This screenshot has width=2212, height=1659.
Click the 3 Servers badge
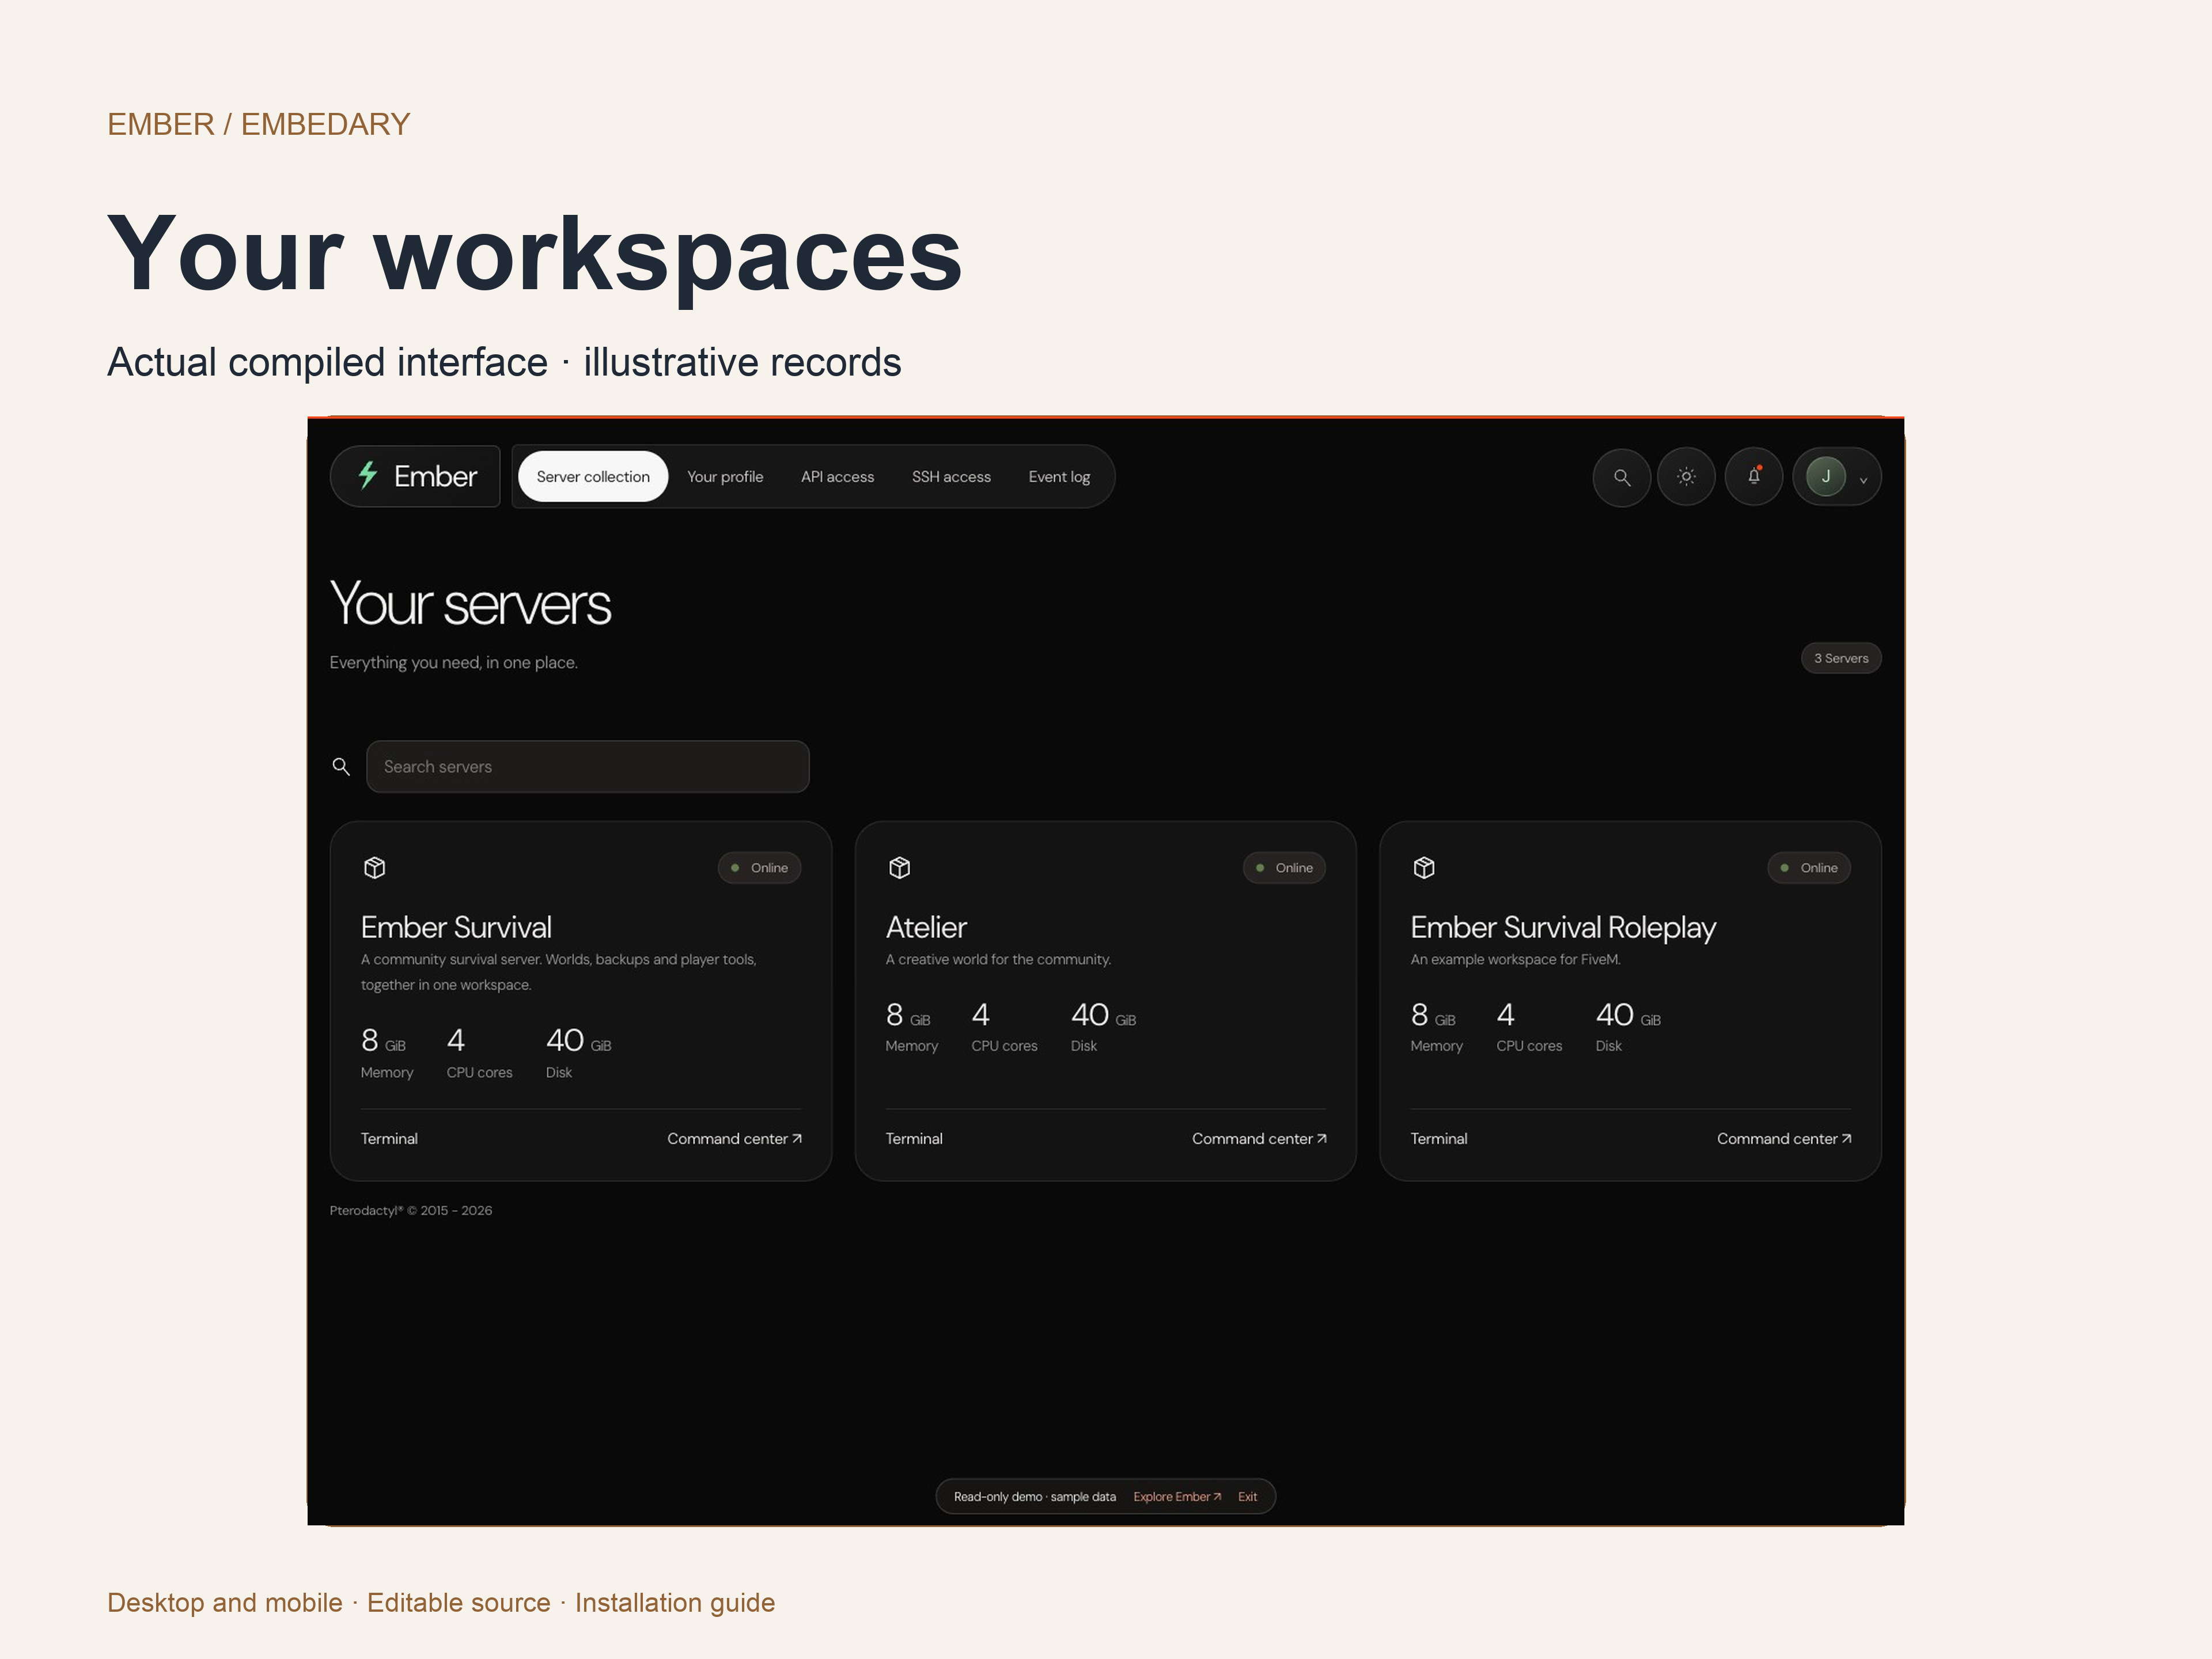[x=1841, y=658]
